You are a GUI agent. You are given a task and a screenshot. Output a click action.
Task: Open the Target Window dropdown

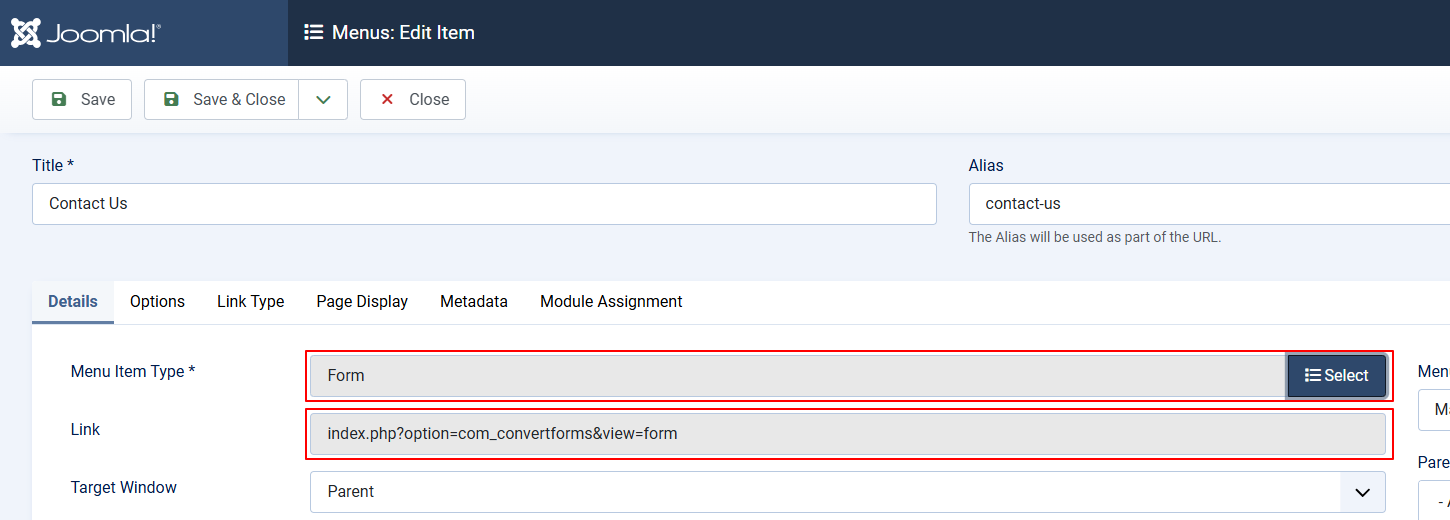tap(847, 492)
